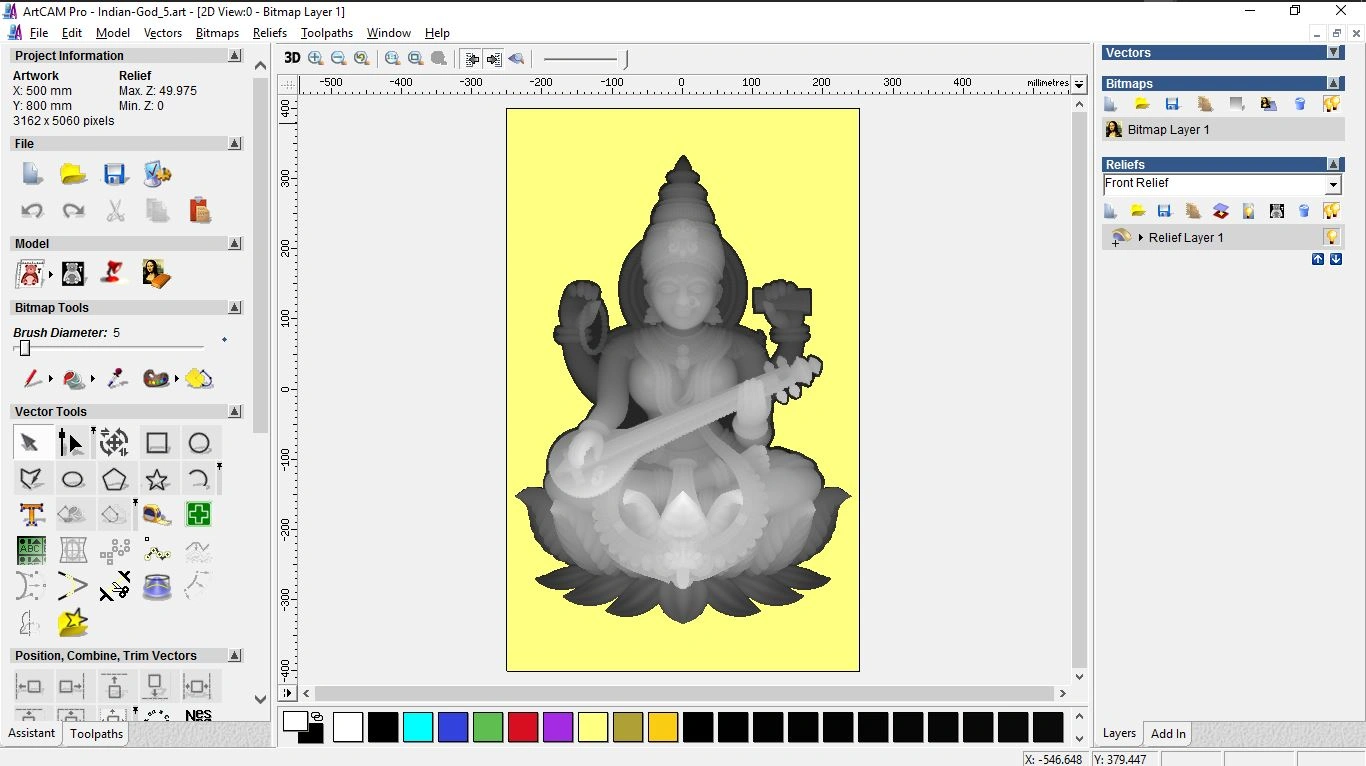This screenshot has width=1366, height=766.
Task: Toggle visibility bulb of Relief Layer 1
Action: tap(1331, 237)
